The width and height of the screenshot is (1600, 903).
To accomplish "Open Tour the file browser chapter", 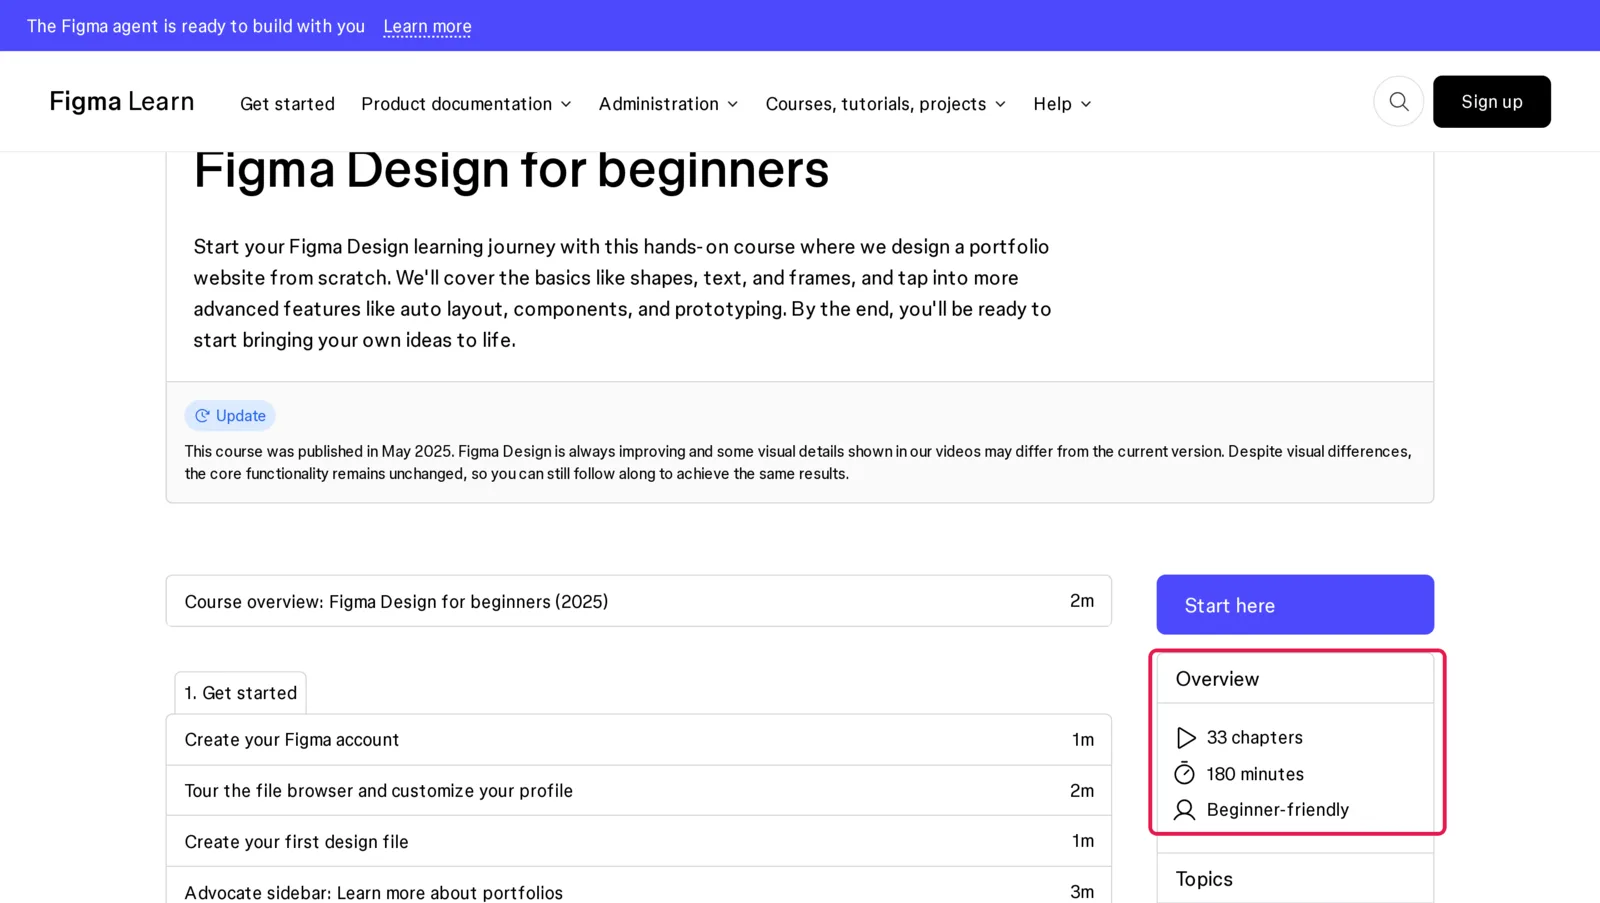I will pyautogui.click(x=638, y=790).
